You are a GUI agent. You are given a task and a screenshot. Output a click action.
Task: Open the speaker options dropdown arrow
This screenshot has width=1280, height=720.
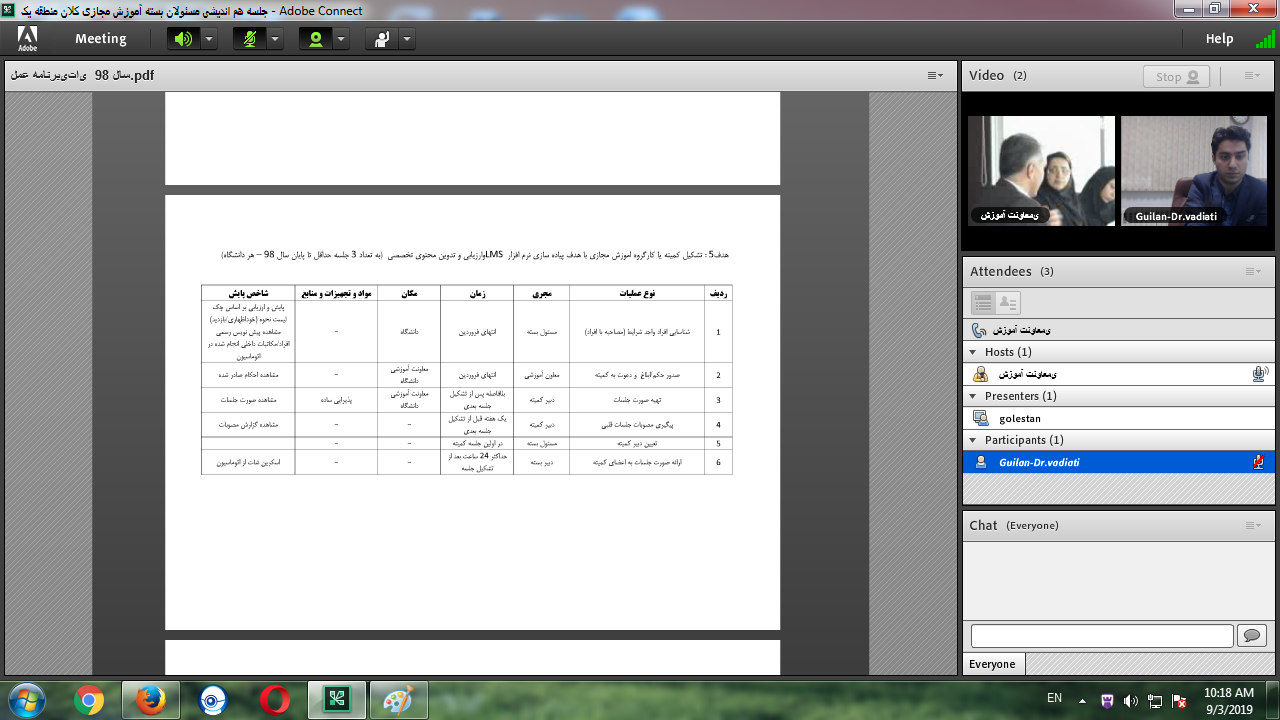(209, 39)
